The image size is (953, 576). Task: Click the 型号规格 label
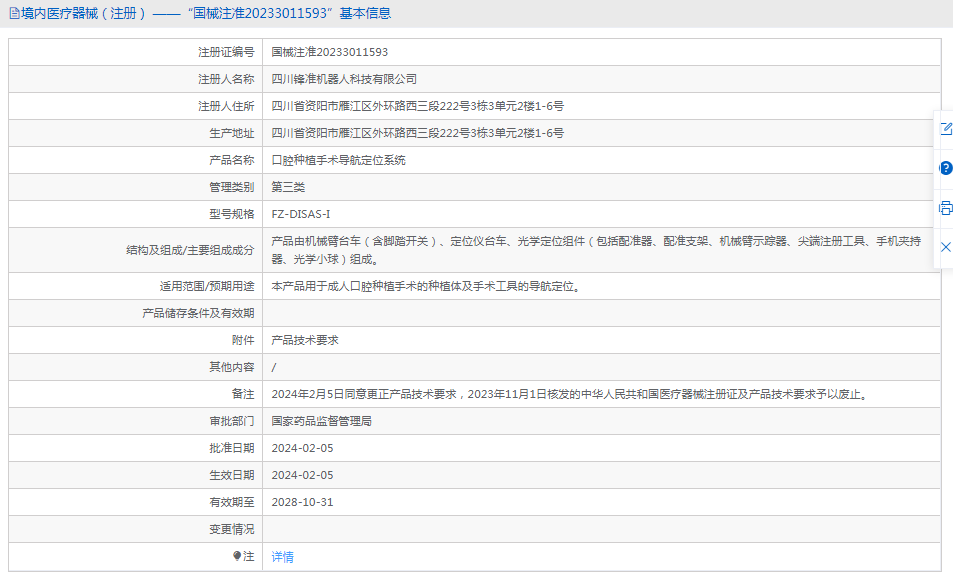click(232, 214)
